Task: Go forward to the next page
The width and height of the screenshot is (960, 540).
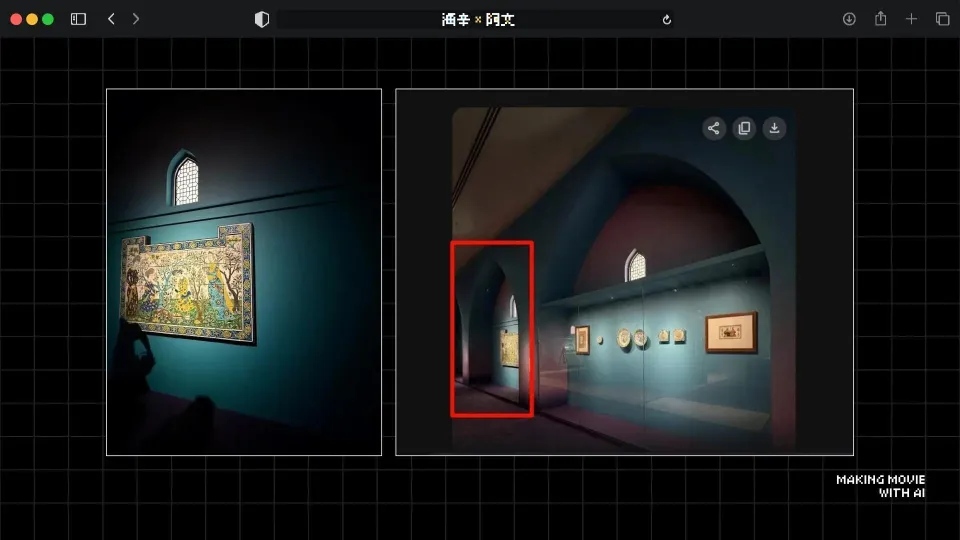Action: point(136,19)
